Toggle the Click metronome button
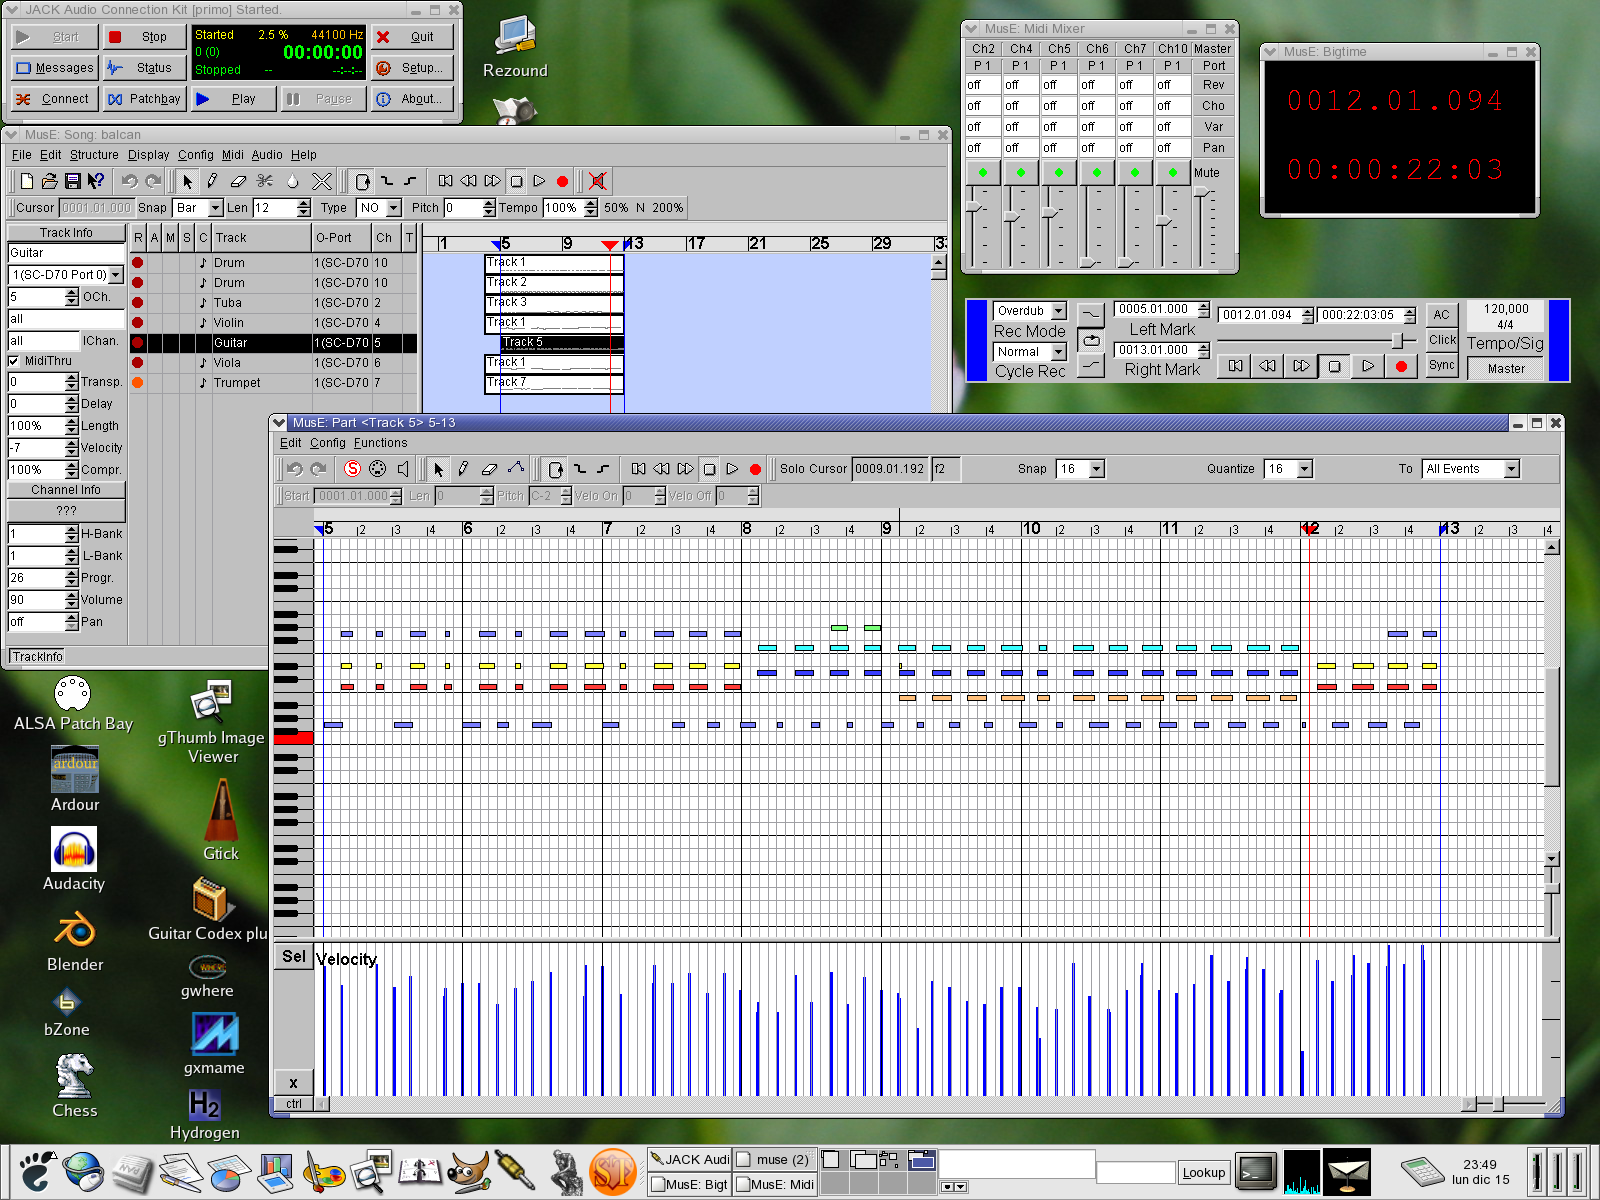This screenshot has width=1600, height=1200. click(1441, 340)
